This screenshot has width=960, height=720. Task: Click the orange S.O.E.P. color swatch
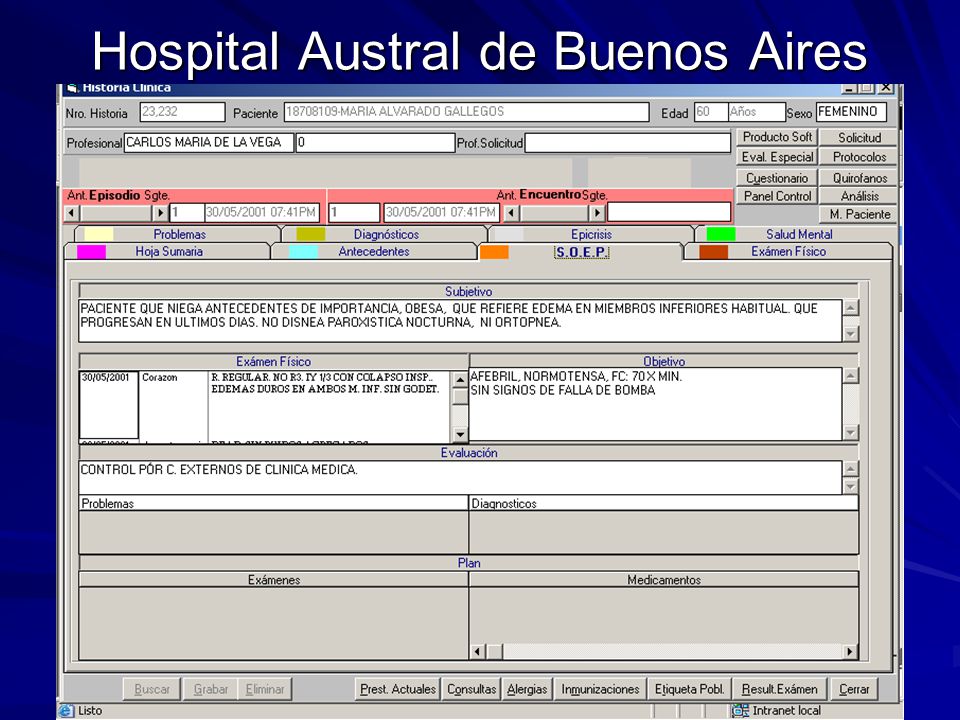click(x=494, y=252)
